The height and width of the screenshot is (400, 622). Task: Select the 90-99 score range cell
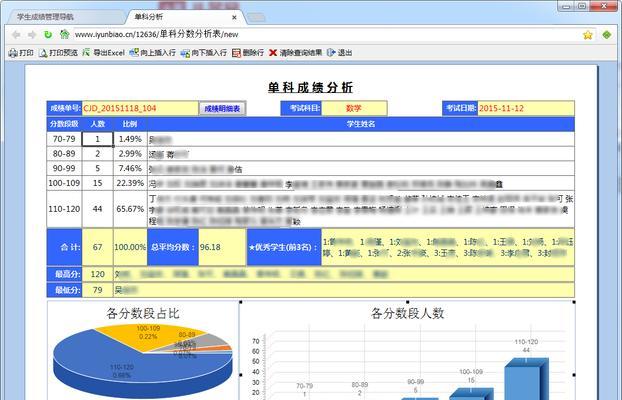[x=64, y=168]
